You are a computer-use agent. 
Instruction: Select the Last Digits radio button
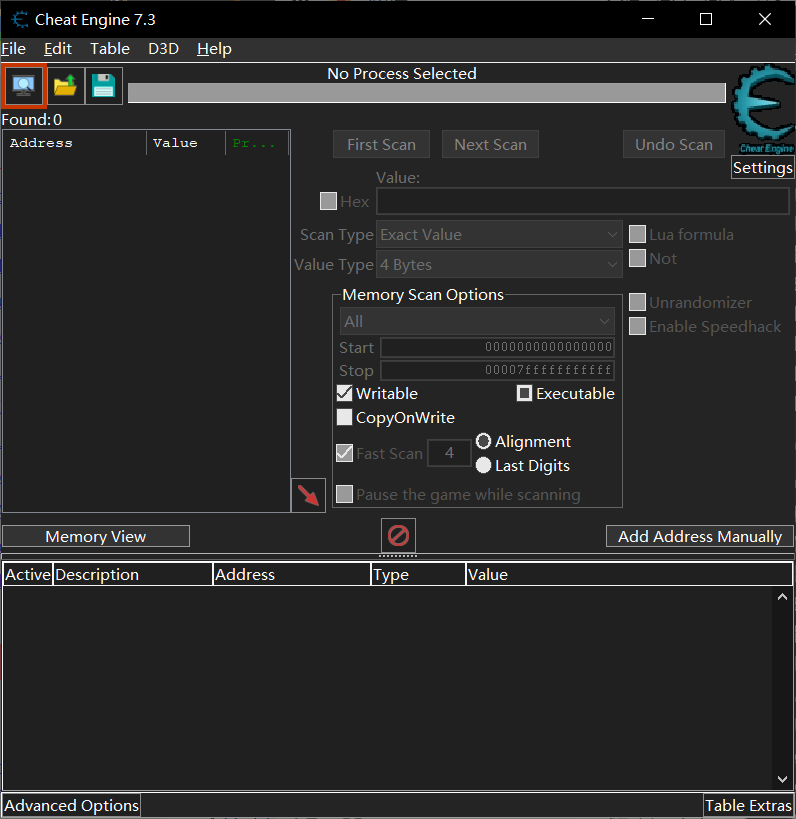[x=484, y=465]
